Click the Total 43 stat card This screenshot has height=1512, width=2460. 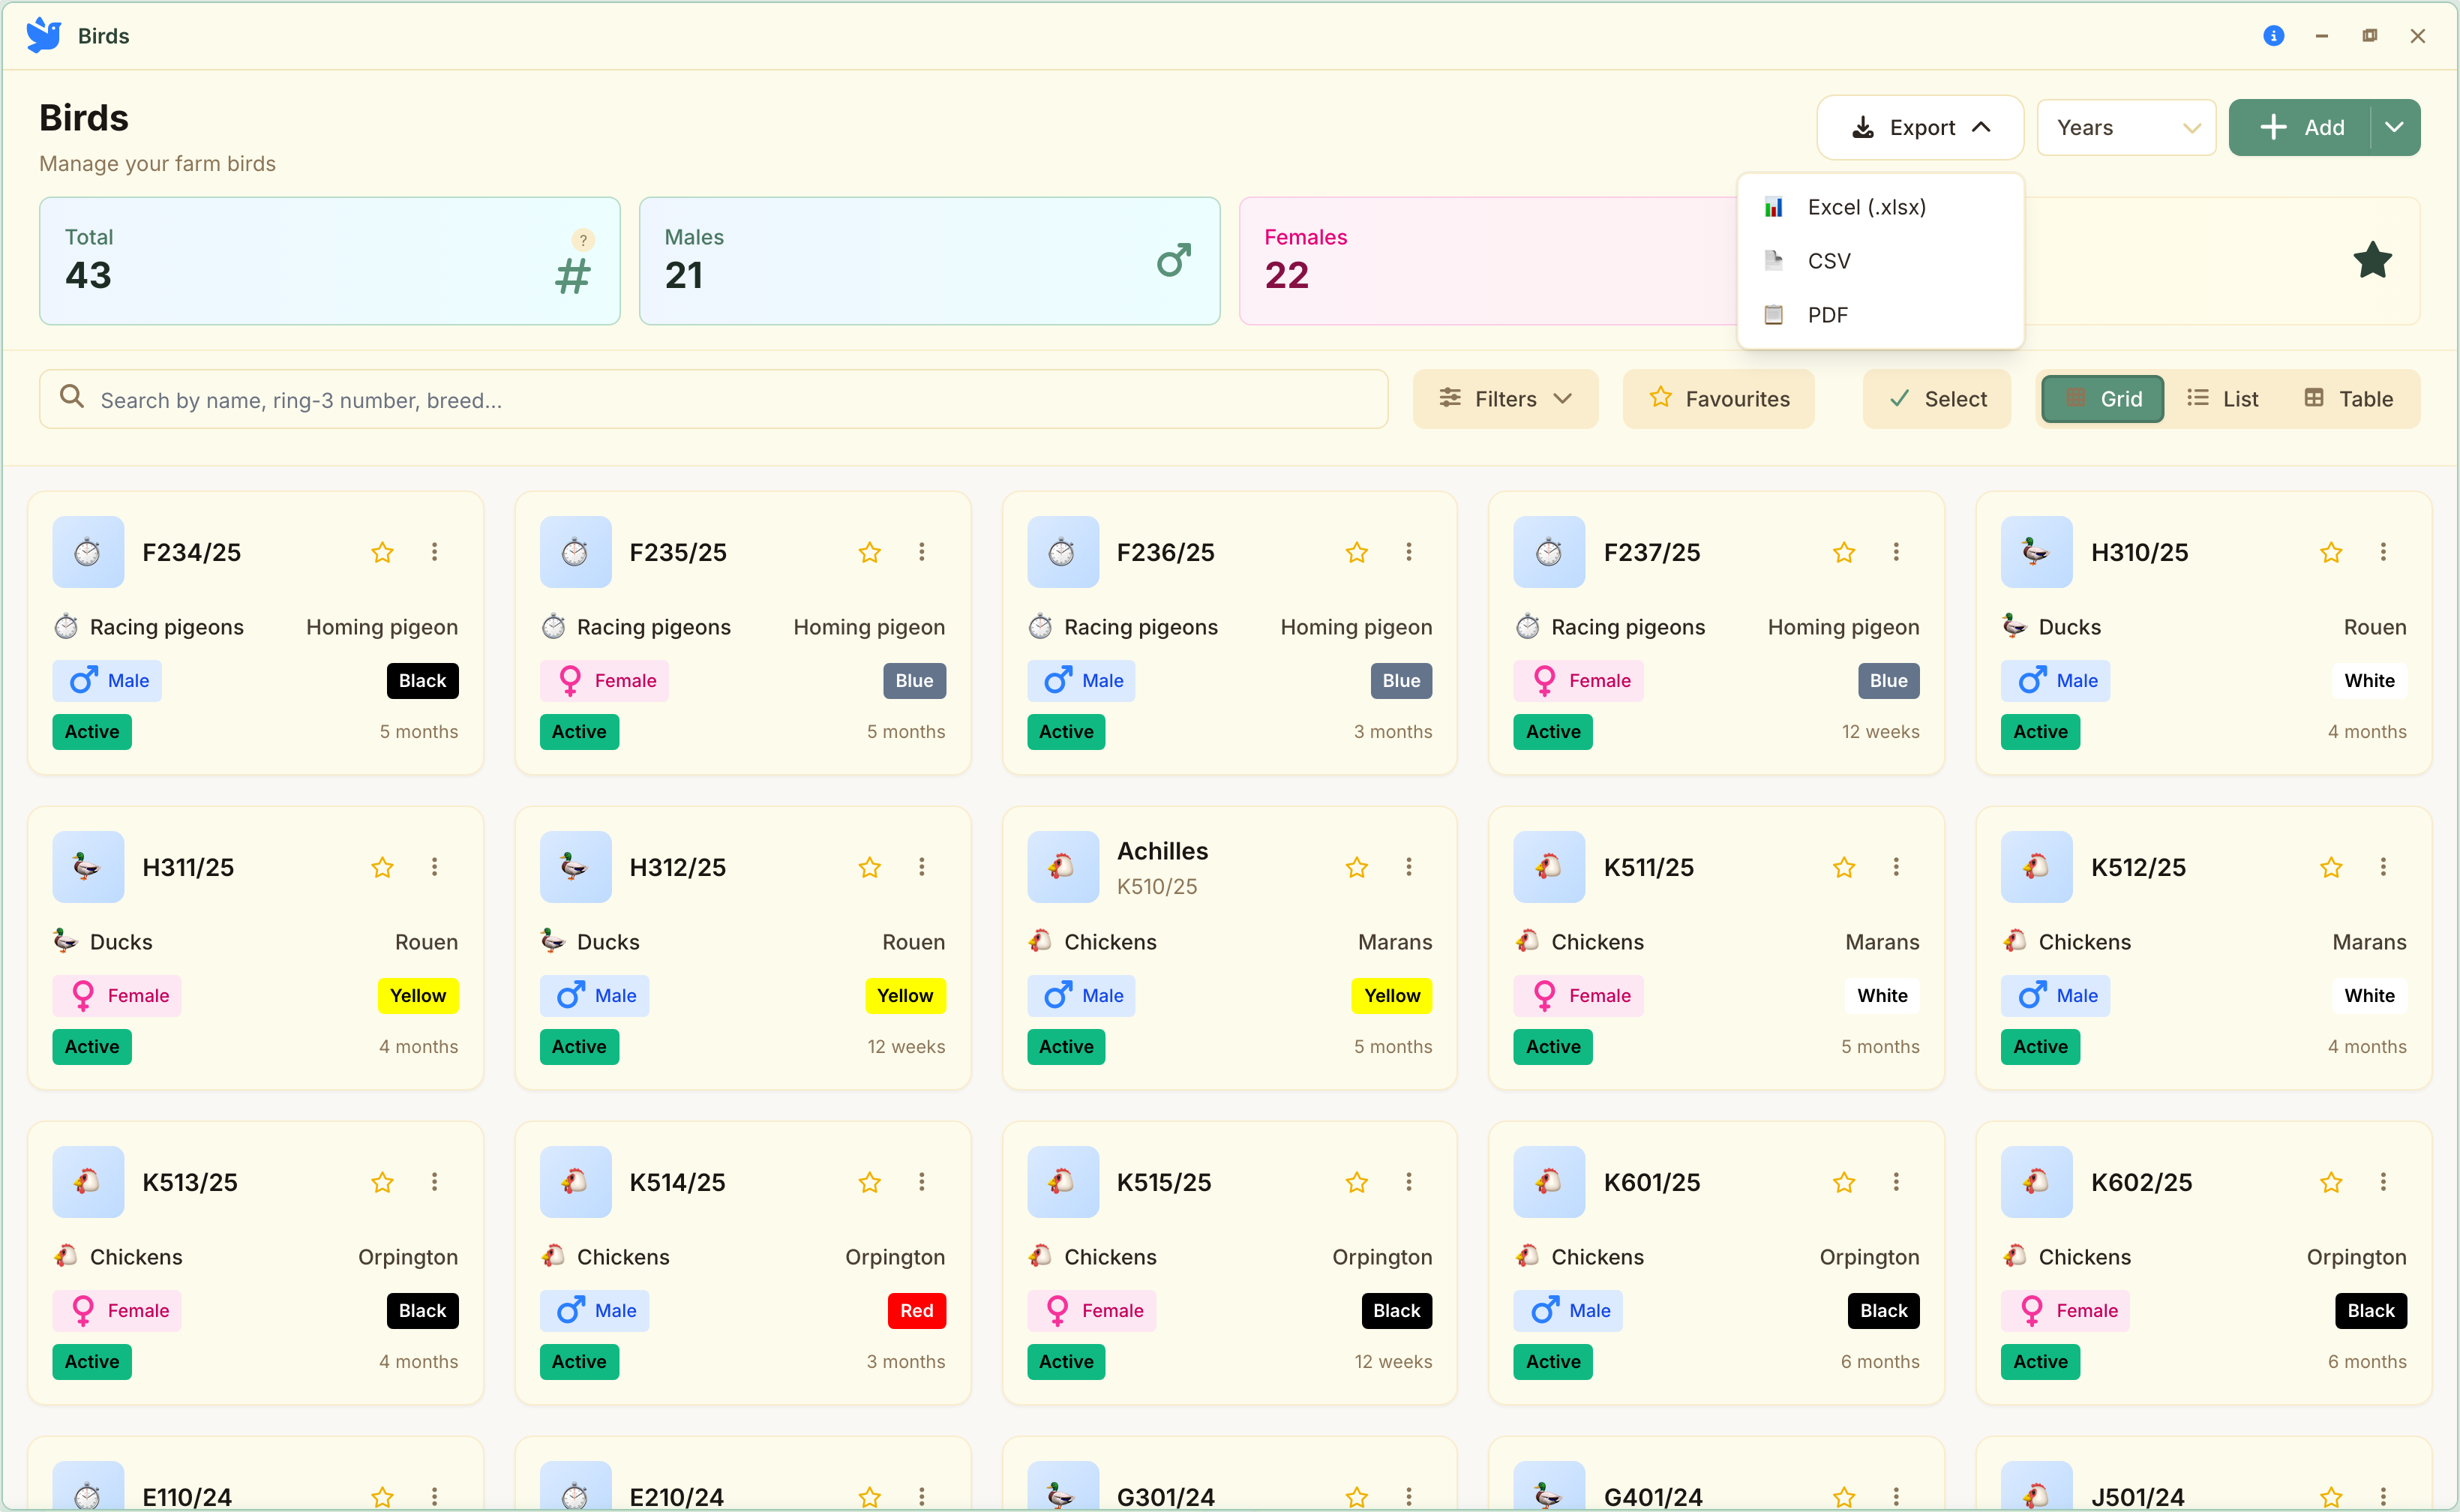click(x=330, y=261)
